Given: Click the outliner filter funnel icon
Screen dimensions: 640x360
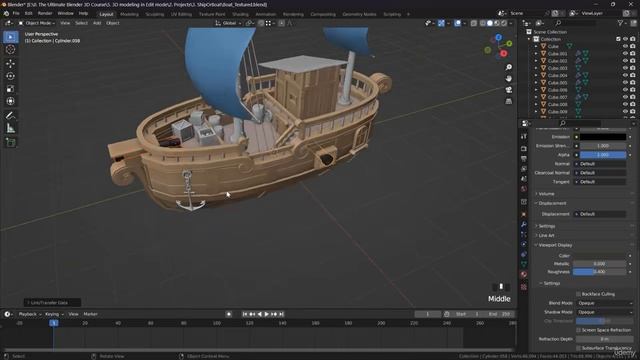Looking at the screenshot, I should 620,23.
